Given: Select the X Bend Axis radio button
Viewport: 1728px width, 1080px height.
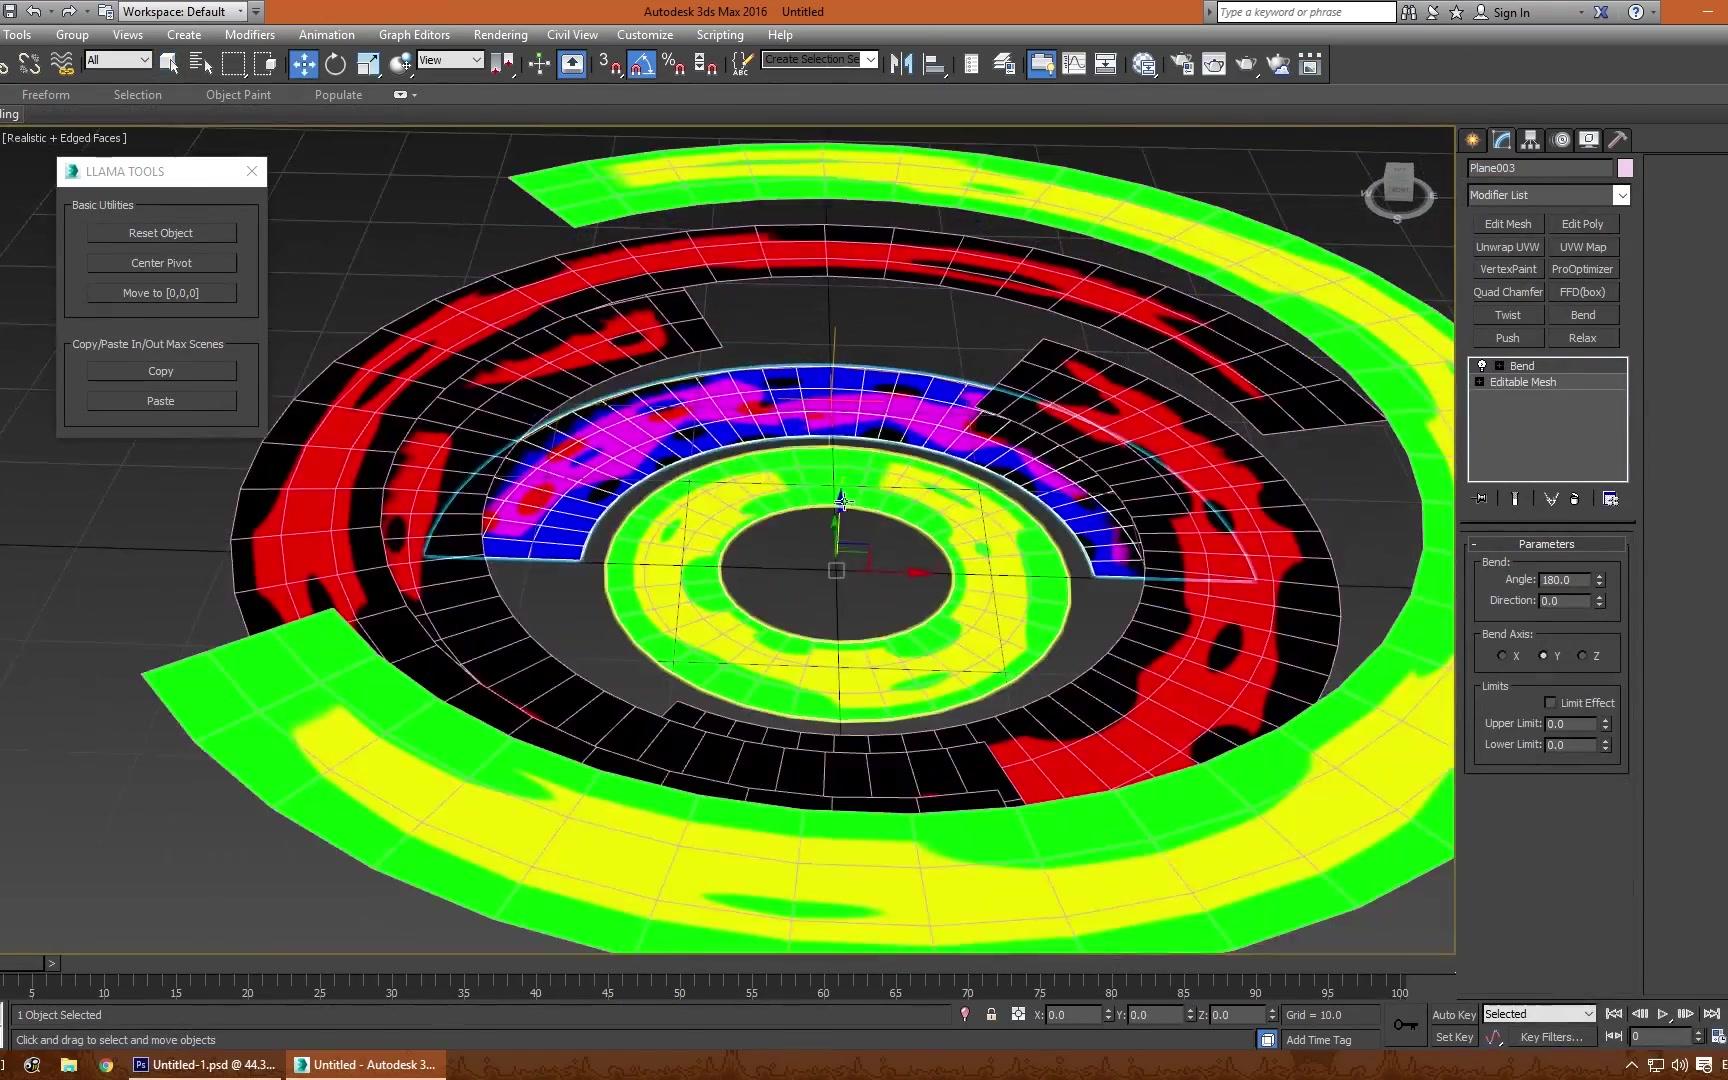Looking at the screenshot, I should (1501, 655).
